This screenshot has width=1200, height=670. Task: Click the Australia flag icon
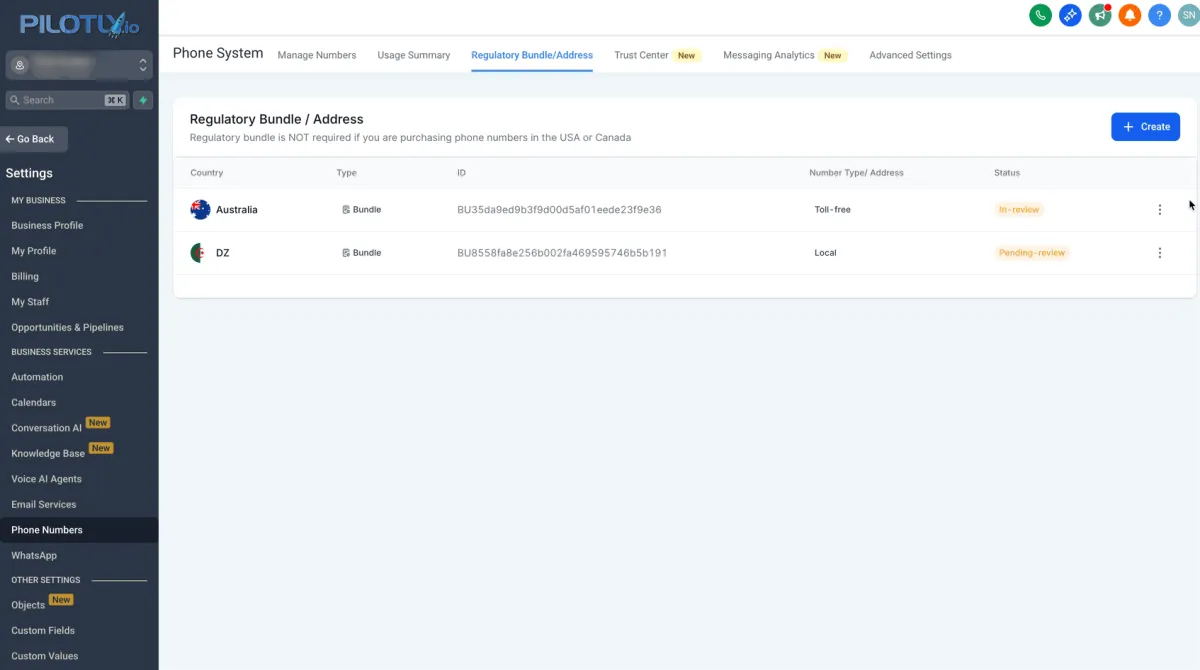click(x=200, y=210)
